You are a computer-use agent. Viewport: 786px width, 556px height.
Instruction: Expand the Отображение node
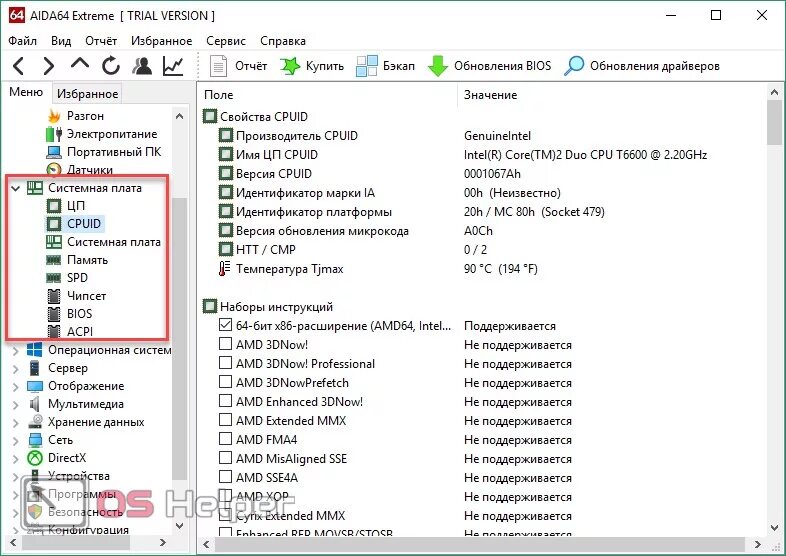16,387
